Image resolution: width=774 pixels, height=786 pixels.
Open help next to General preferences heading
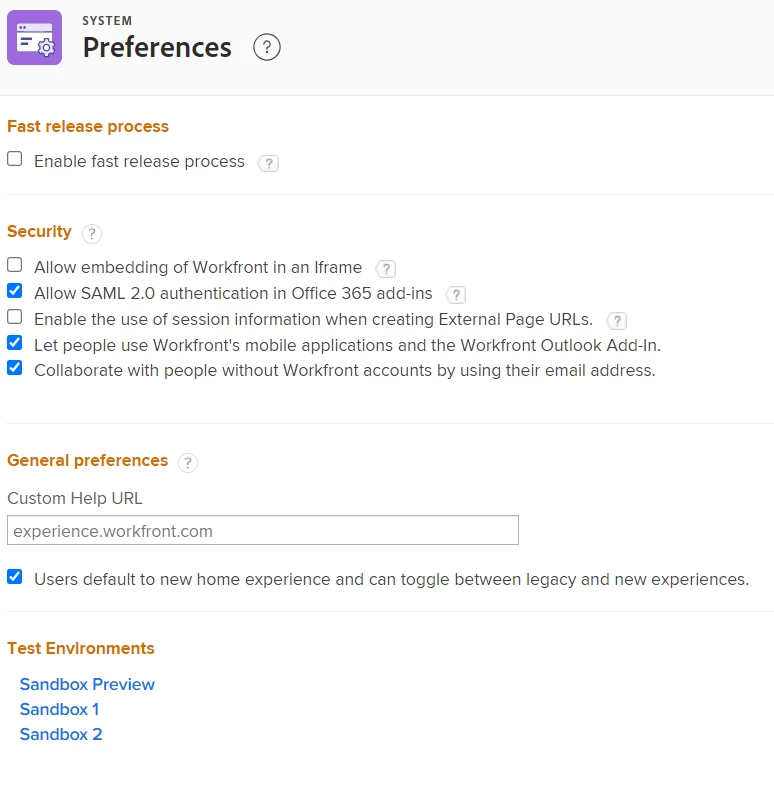tap(188, 463)
